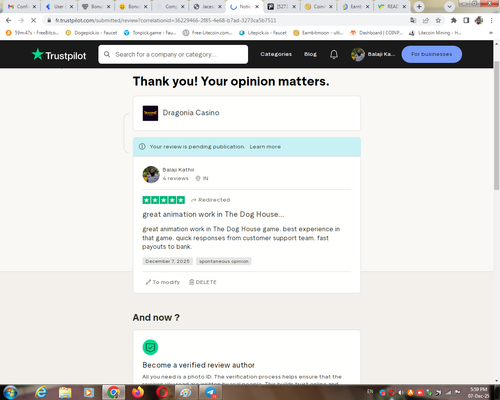Click the For businesses button
The image size is (500, 400).
(x=432, y=54)
